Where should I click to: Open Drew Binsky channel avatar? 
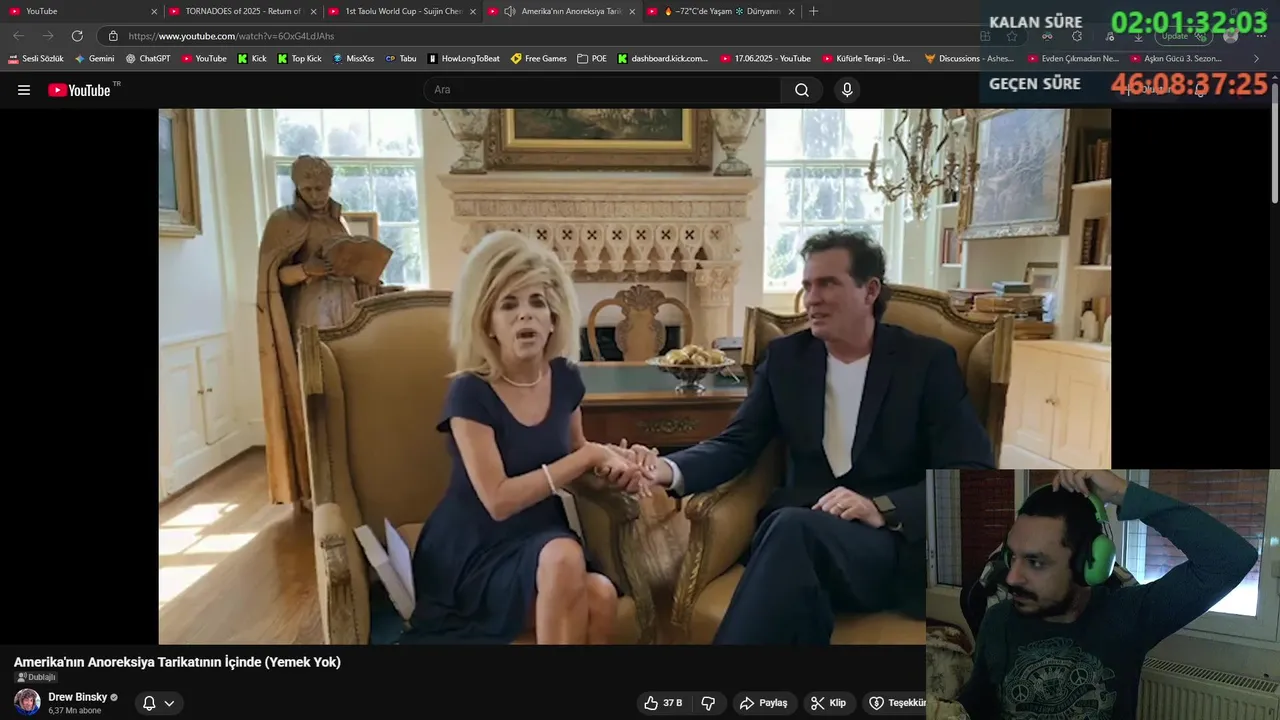27,702
